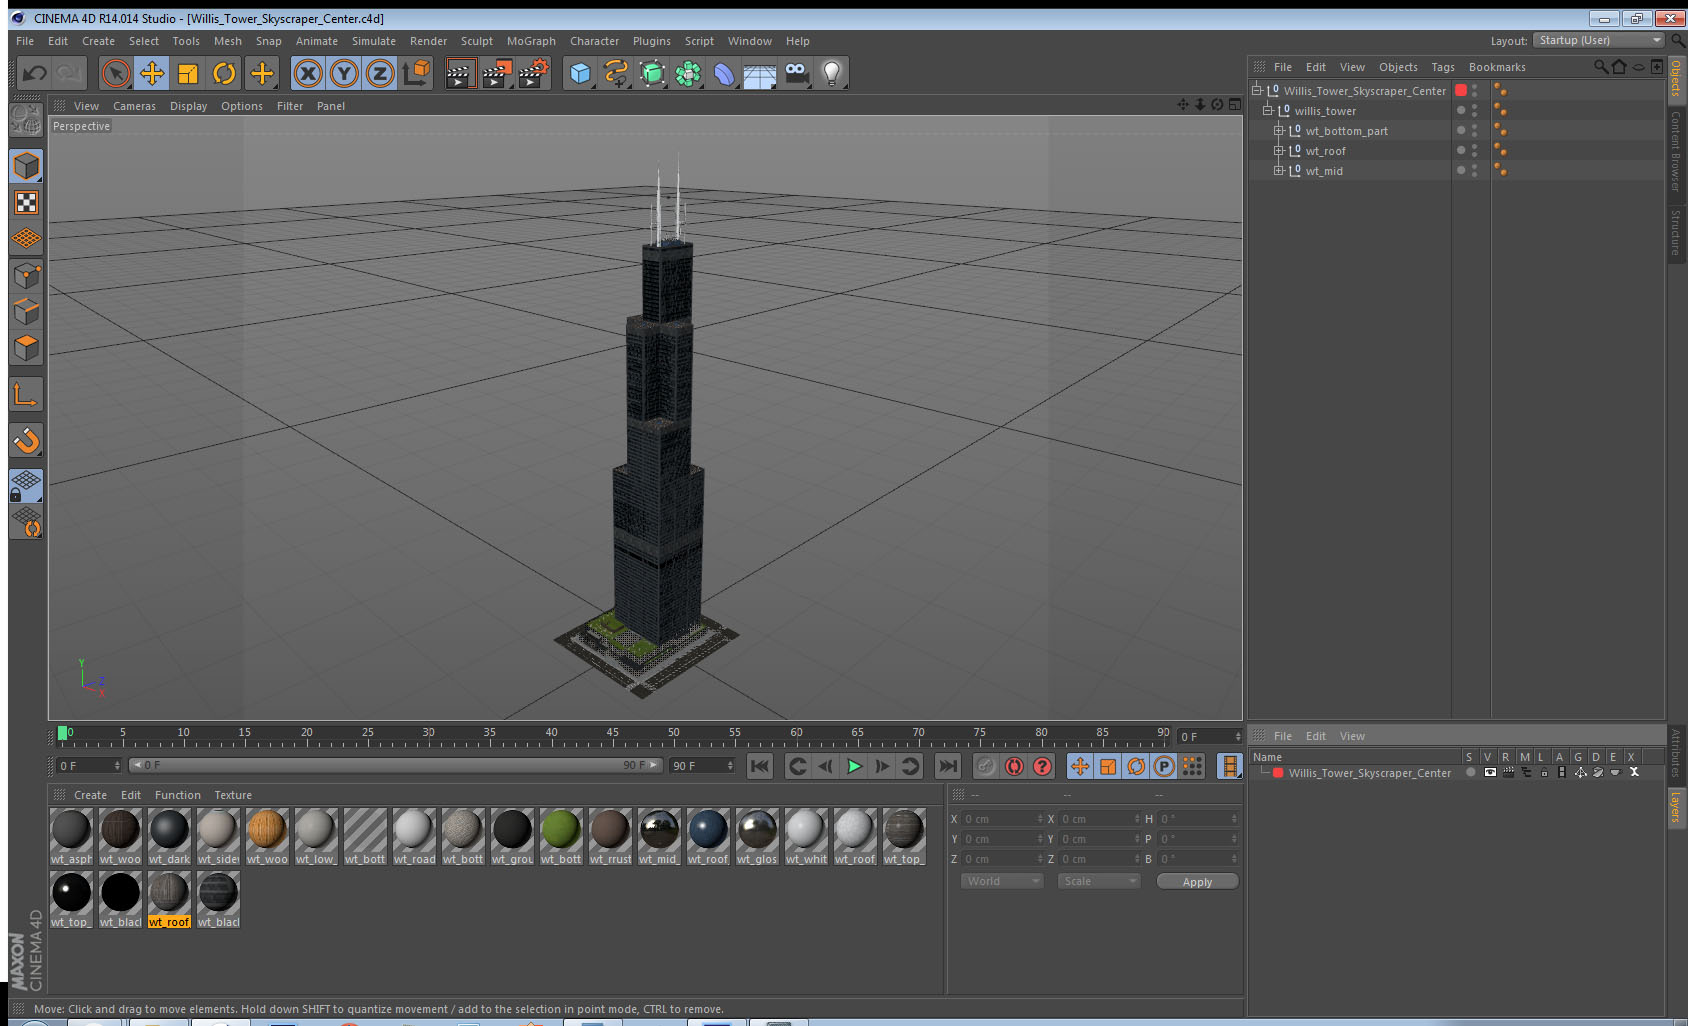Toggle coordinate system icon
Viewport: 1688px width, 1026px height.
(416, 73)
